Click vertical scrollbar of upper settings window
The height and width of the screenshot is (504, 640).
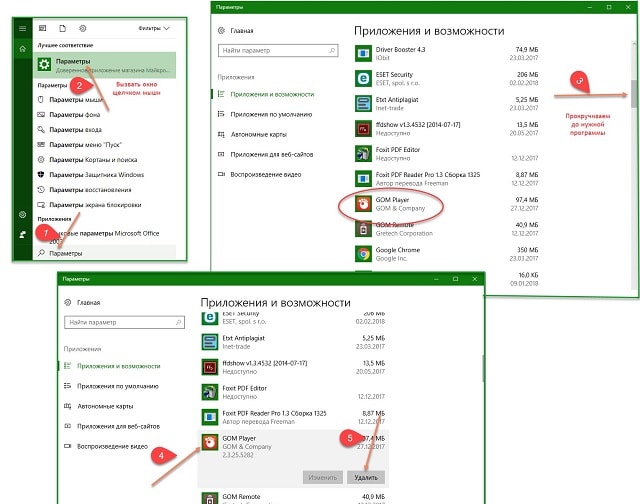(634, 94)
